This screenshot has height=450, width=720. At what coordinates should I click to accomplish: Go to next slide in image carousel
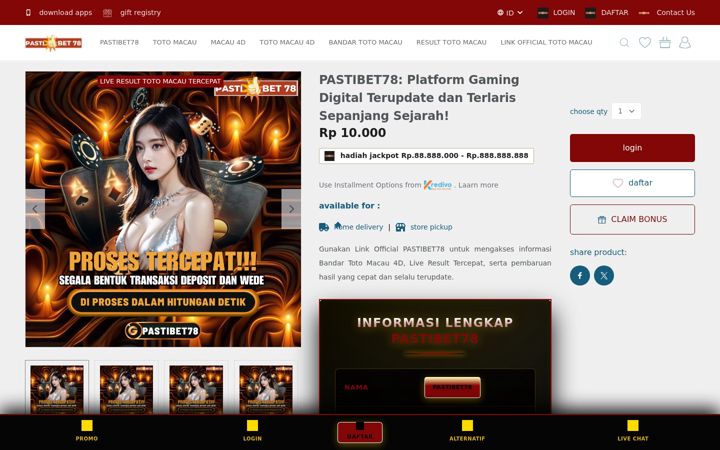pyautogui.click(x=291, y=209)
